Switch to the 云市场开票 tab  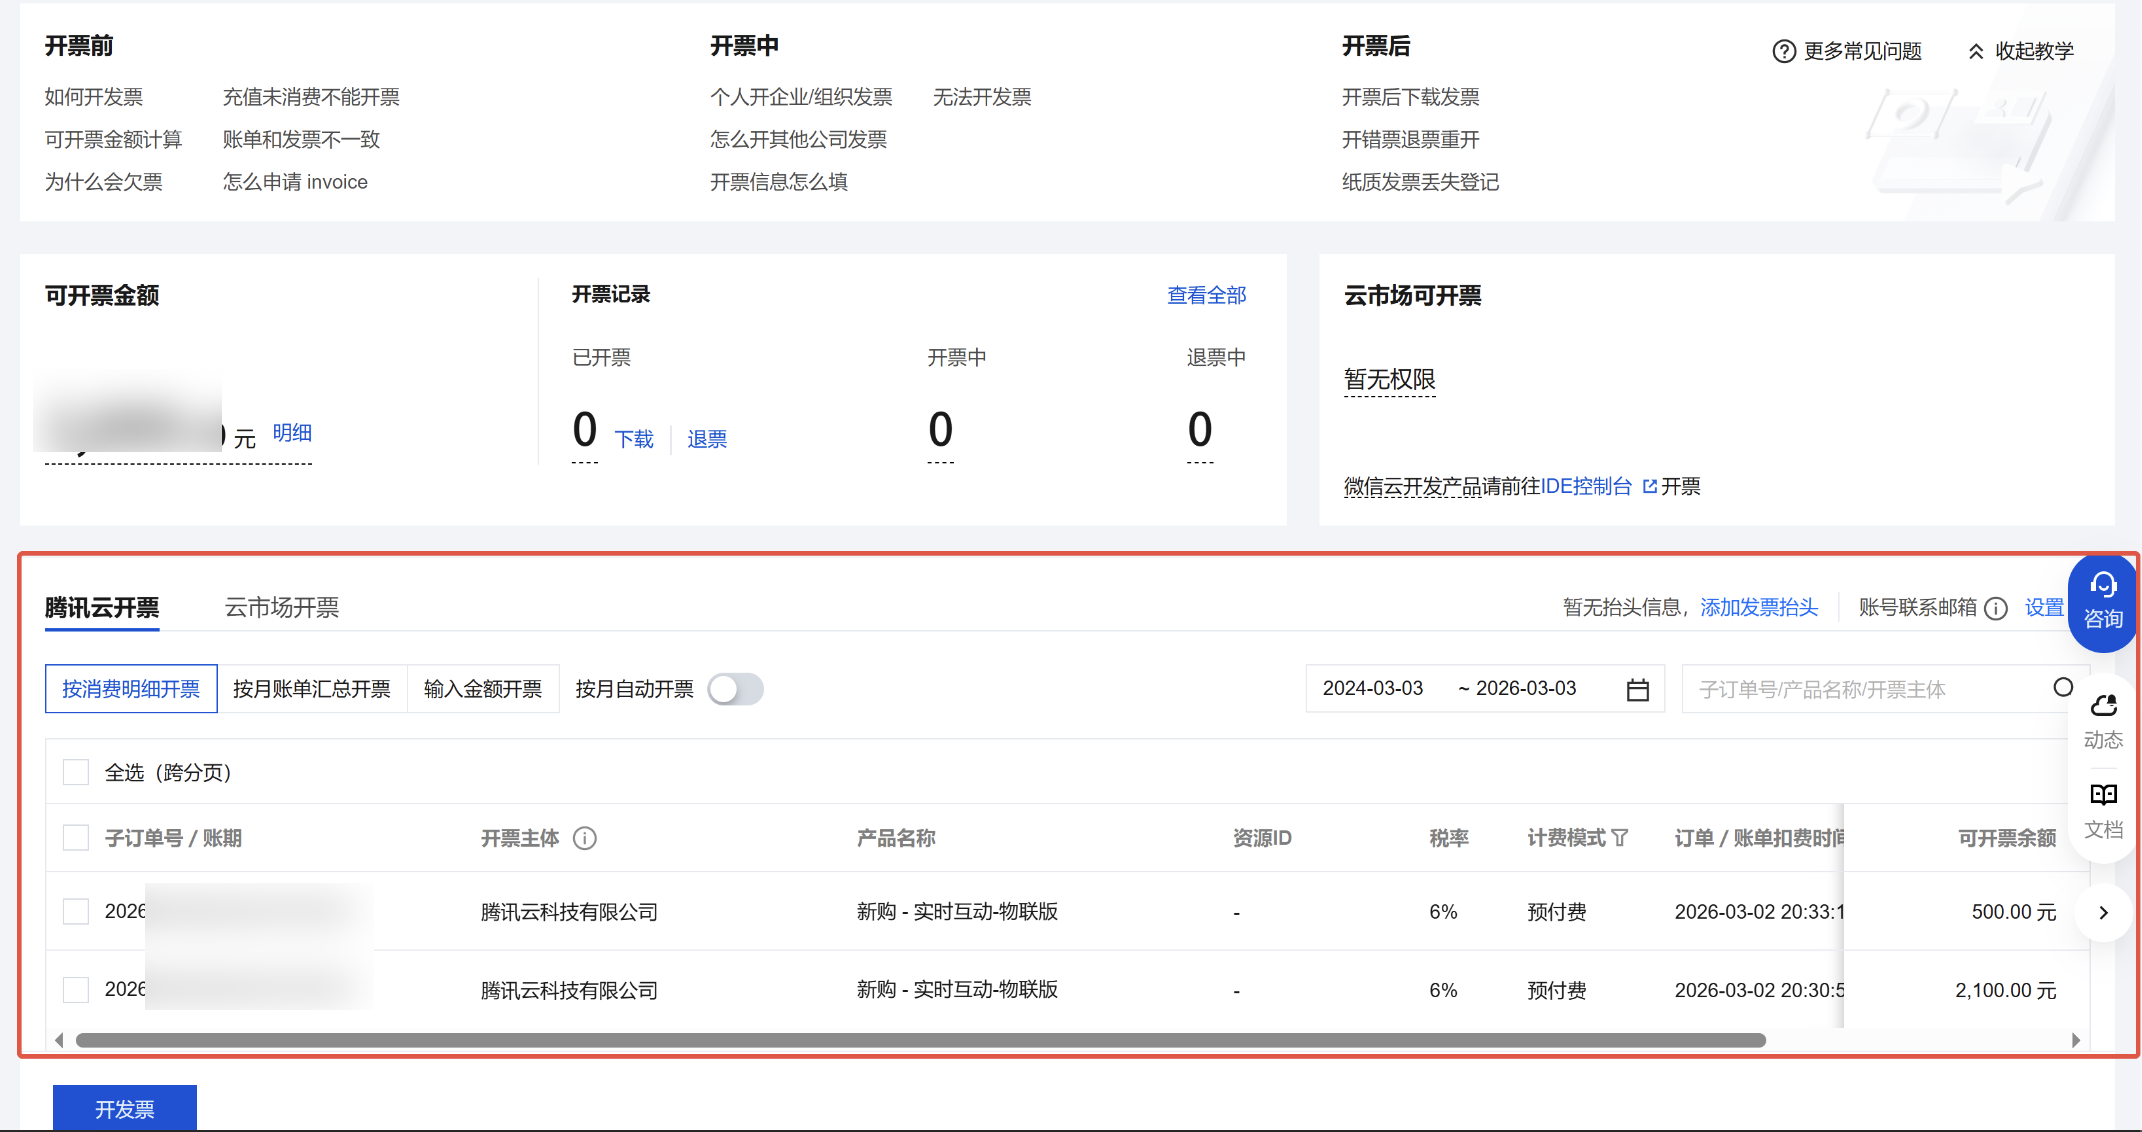pos(282,608)
